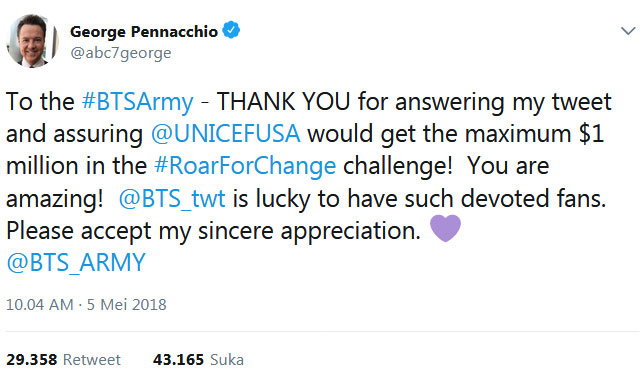Screen dimensions: 641x382
Task: Open the @abc7george handle link
Action: (x=121, y=53)
